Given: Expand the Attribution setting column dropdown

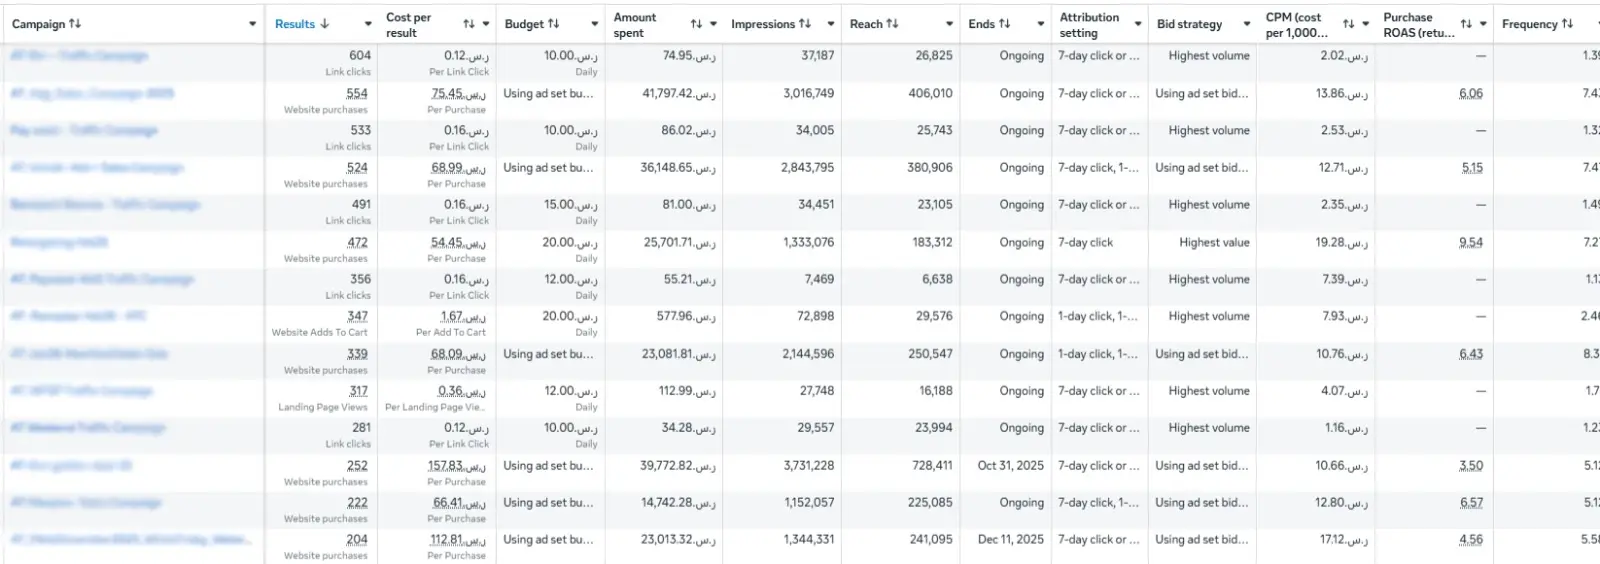Looking at the screenshot, I should (x=1138, y=24).
